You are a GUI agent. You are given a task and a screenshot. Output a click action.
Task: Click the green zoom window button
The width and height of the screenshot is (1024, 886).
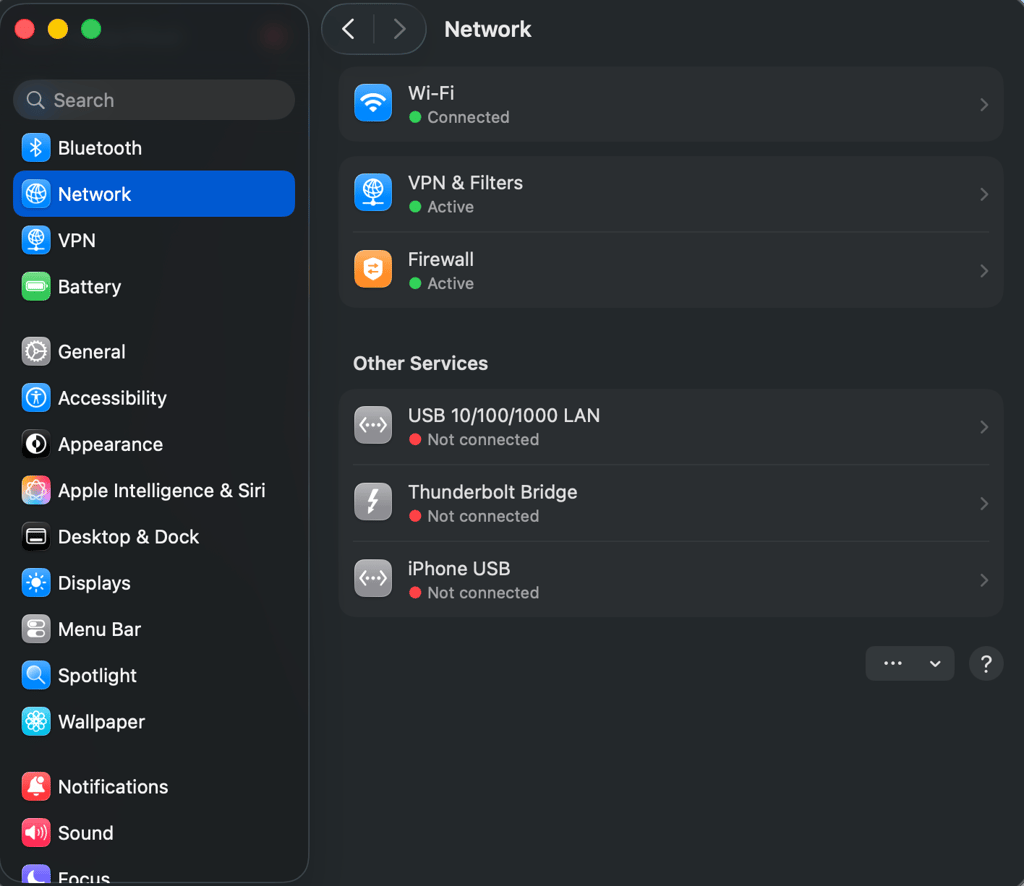pos(91,29)
